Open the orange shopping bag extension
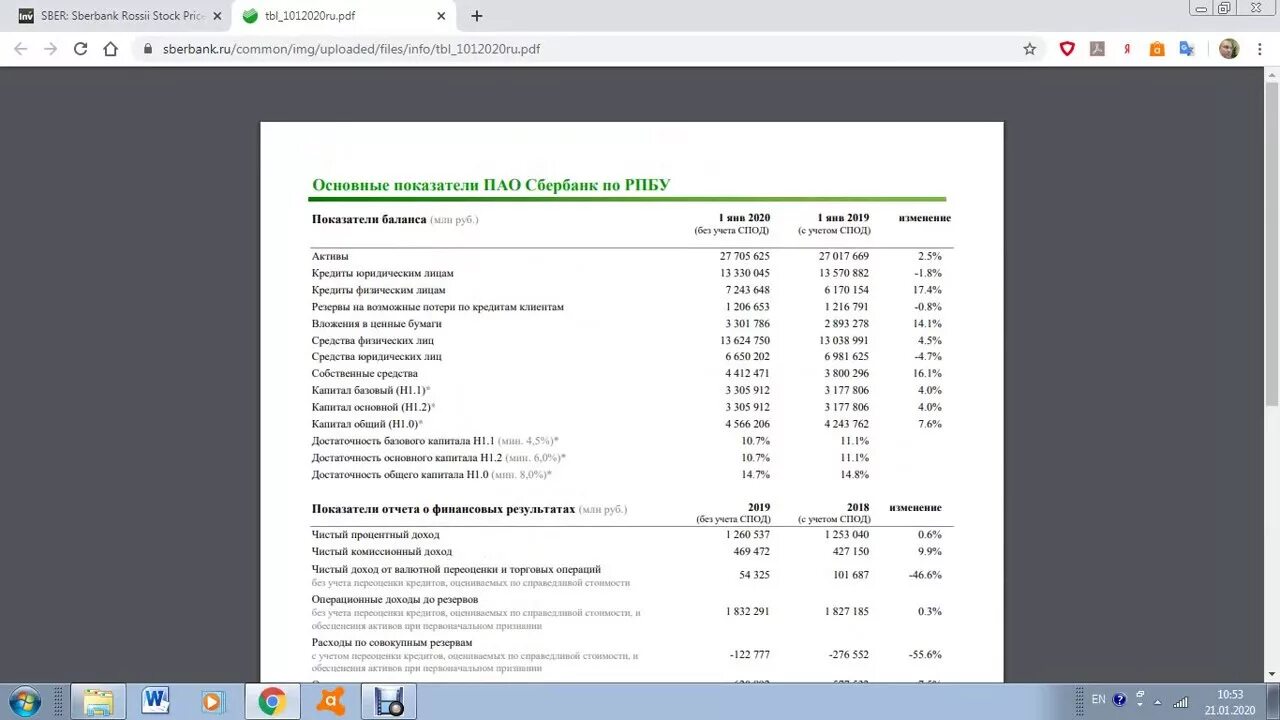1280x720 pixels. [1157, 48]
